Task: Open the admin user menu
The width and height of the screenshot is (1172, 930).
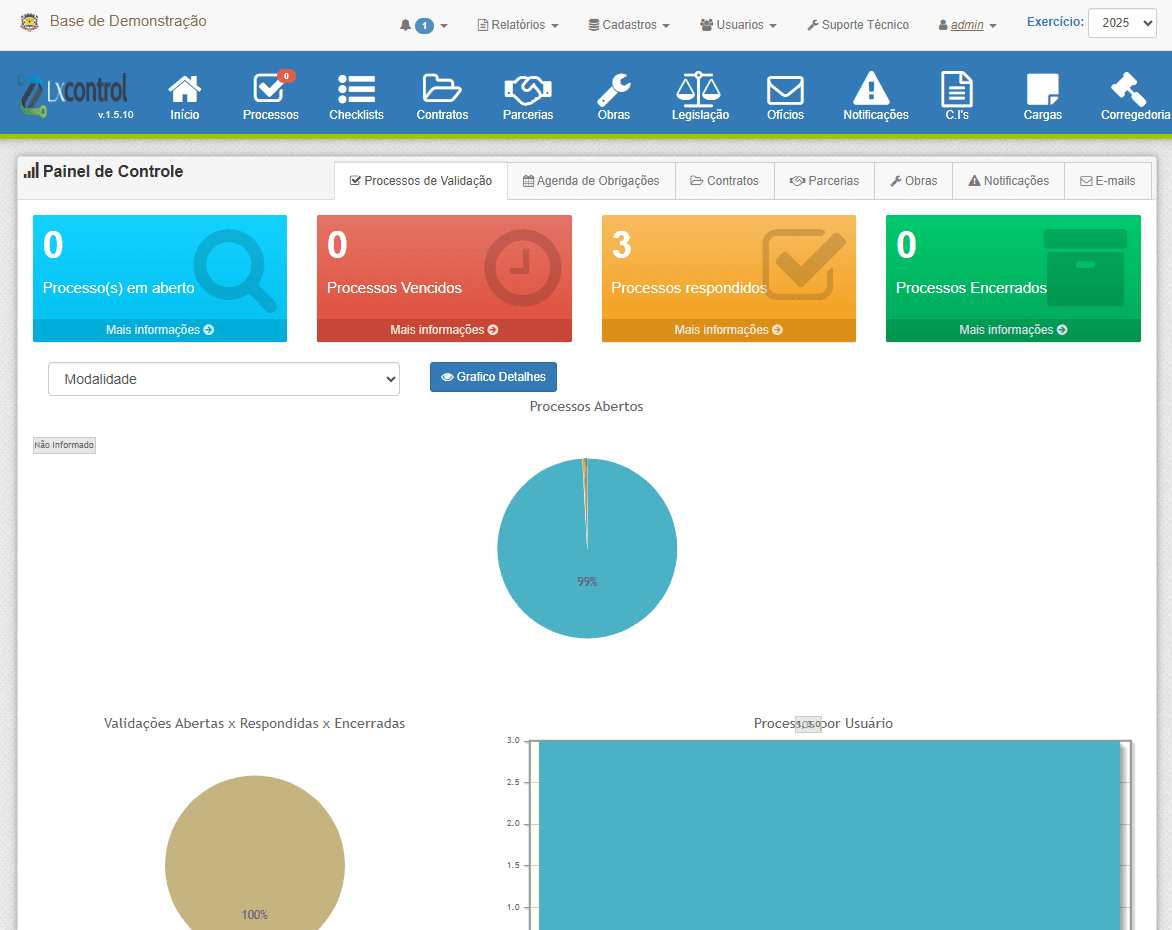Action: click(x=967, y=25)
